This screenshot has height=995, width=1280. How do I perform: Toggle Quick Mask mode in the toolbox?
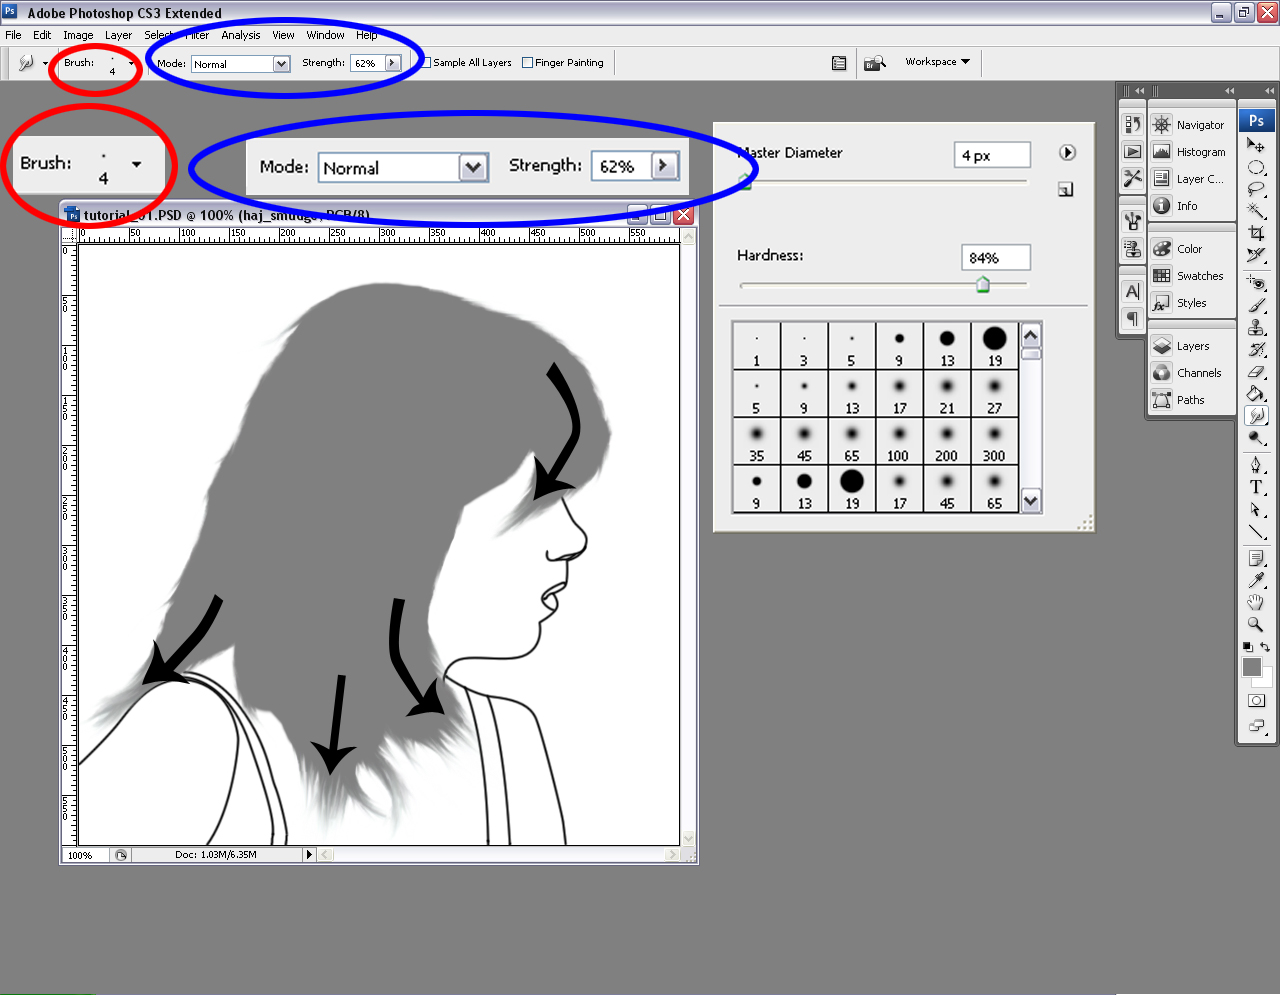[1257, 701]
